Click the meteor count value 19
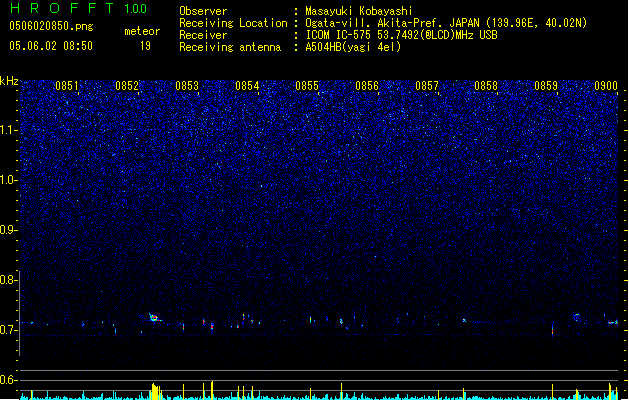The image size is (629, 400). [x=145, y=46]
